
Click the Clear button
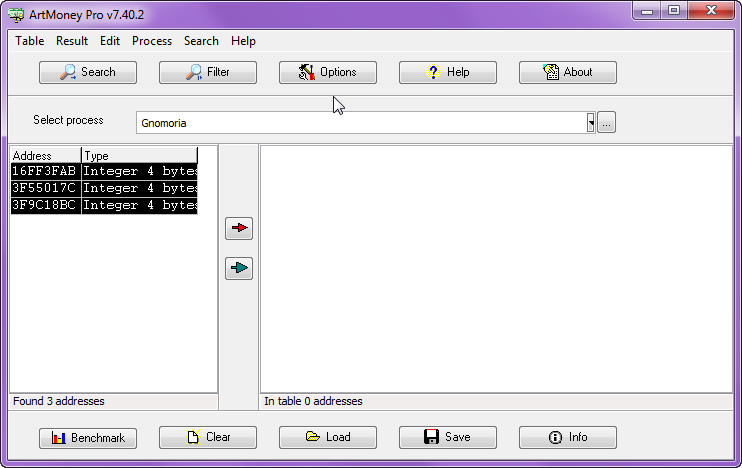208,437
